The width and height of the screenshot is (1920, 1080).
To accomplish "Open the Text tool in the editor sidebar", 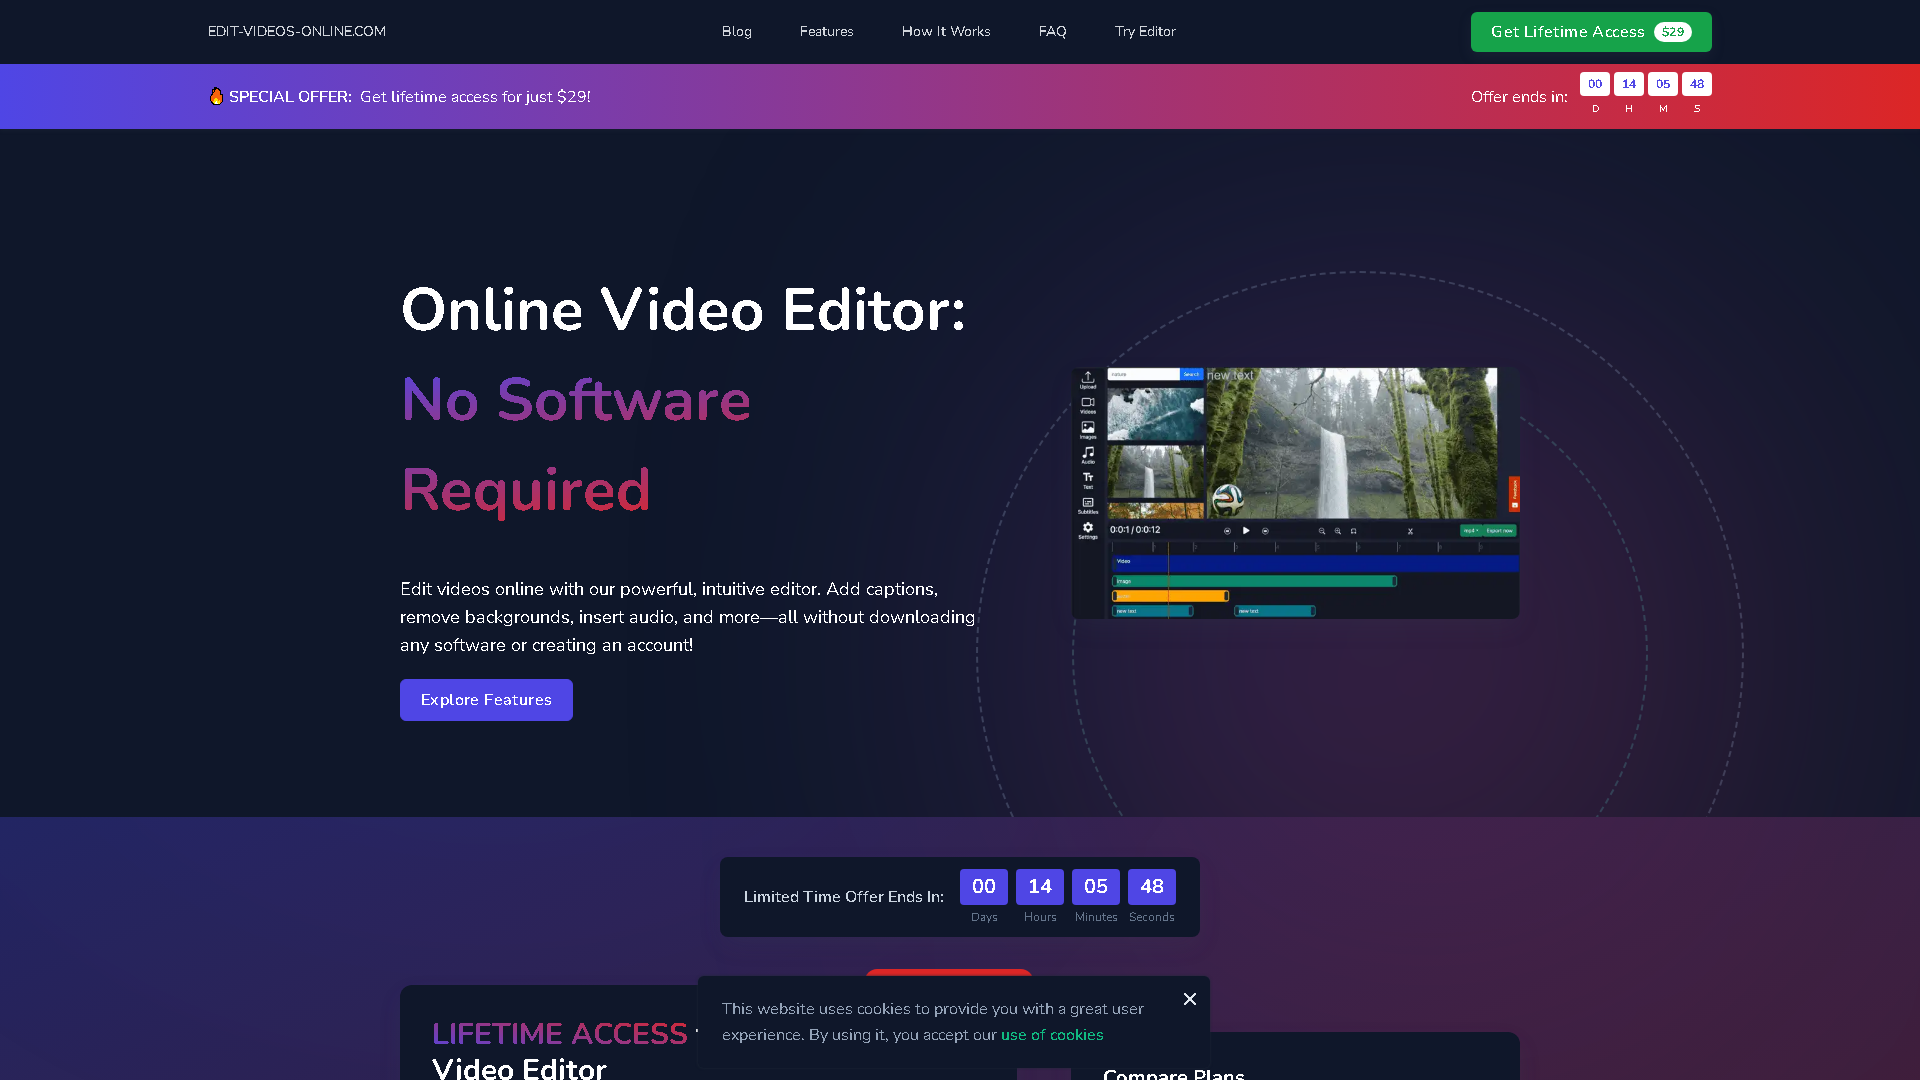I will pyautogui.click(x=1088, y=479).
